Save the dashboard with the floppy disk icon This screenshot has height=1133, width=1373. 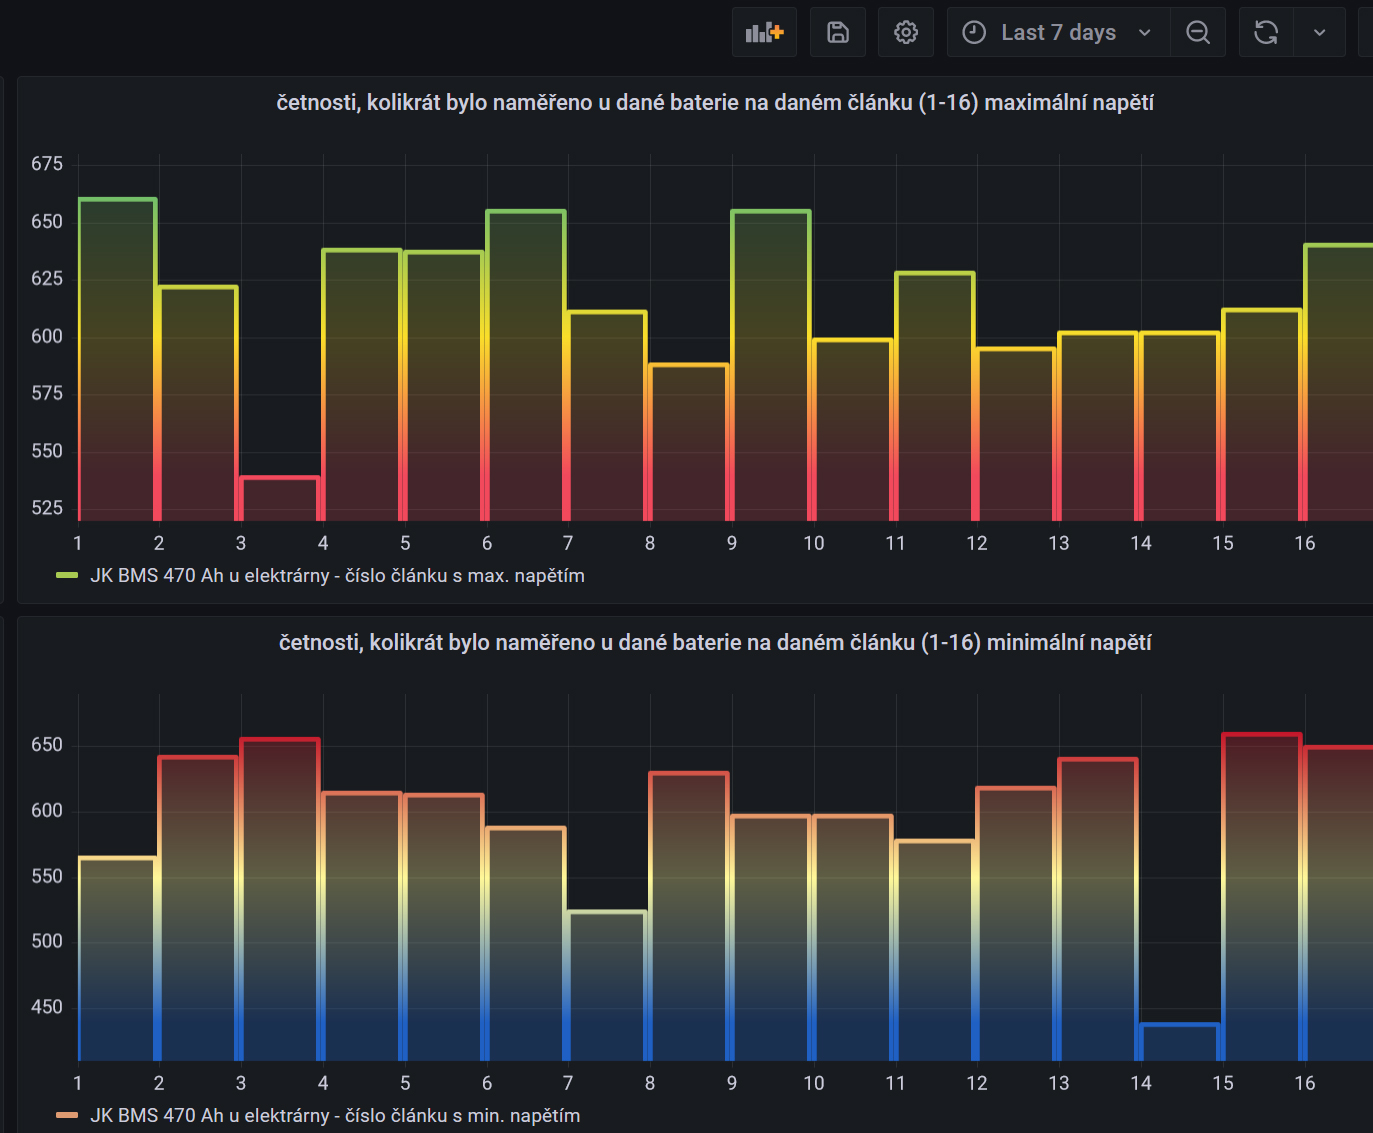838,33
